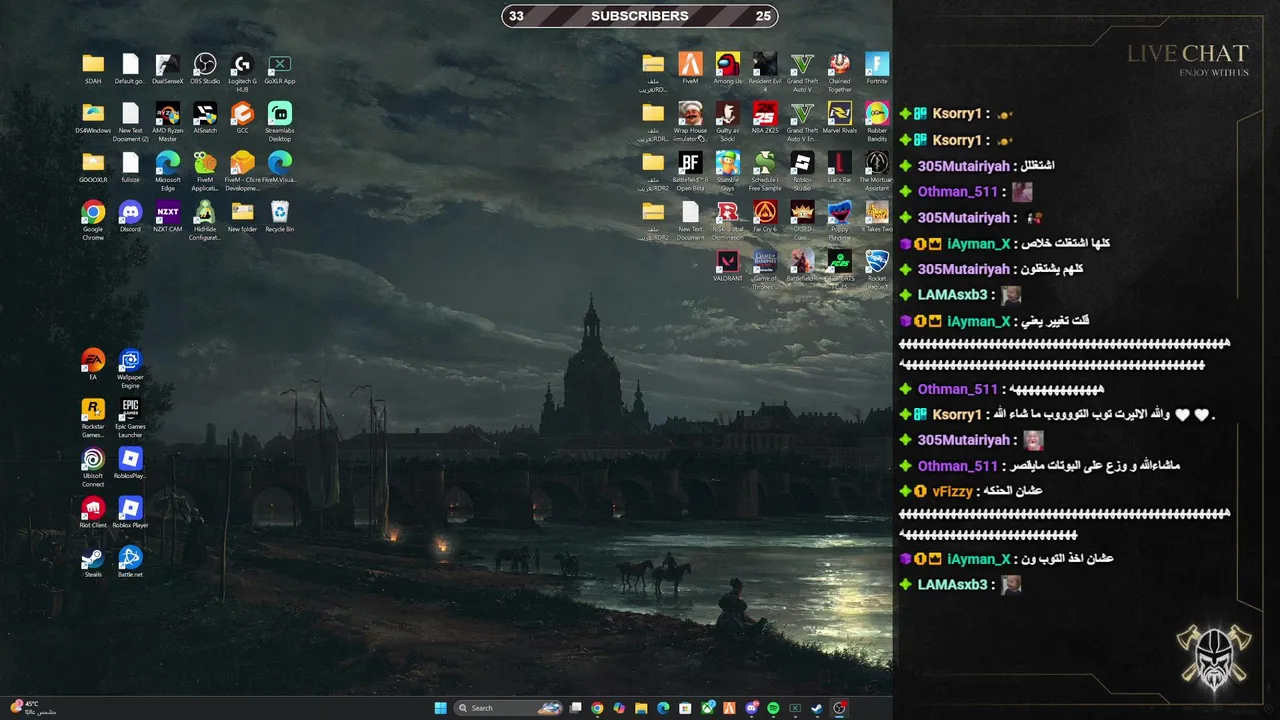Select the Ubisoft Connect desktop icon

click(x=93, y=467)
